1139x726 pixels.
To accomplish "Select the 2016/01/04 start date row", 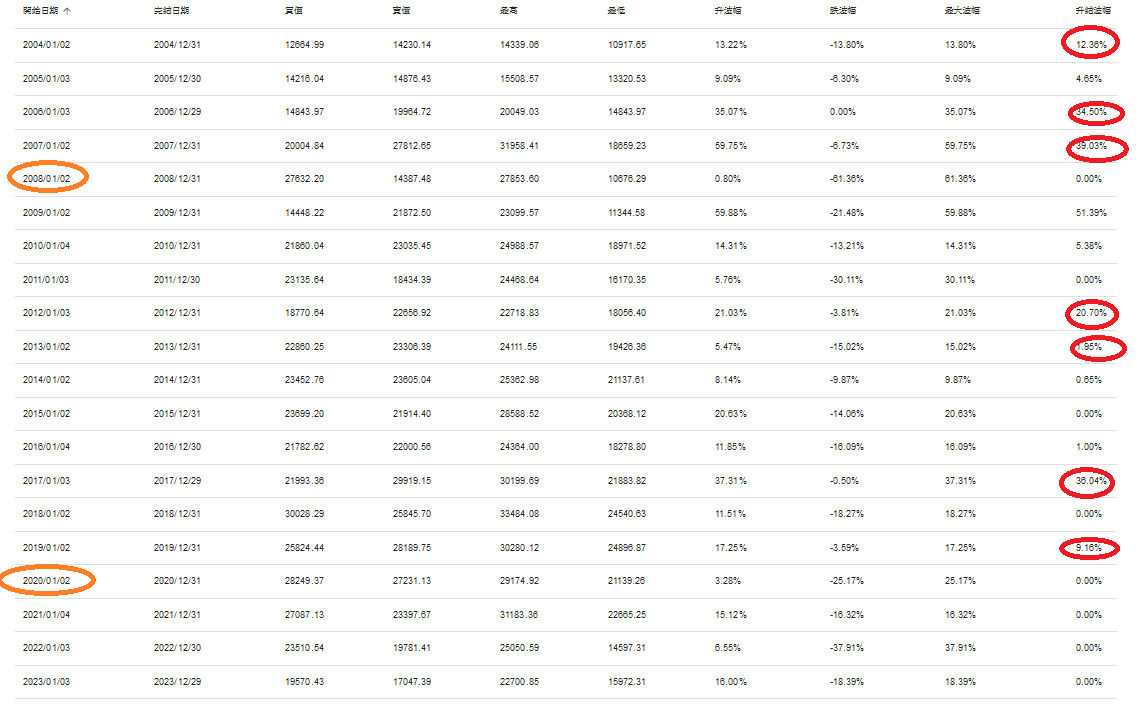I will click(47, 447).
